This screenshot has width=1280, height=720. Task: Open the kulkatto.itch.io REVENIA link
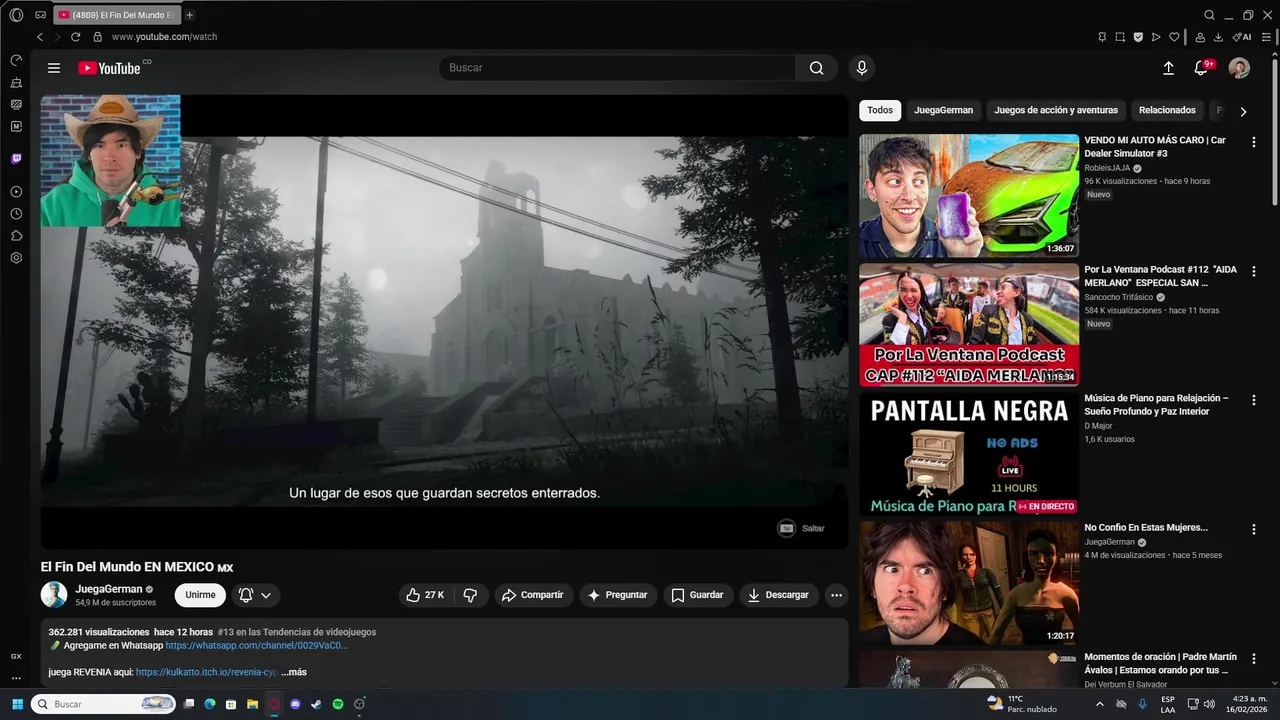pos(206,672)
